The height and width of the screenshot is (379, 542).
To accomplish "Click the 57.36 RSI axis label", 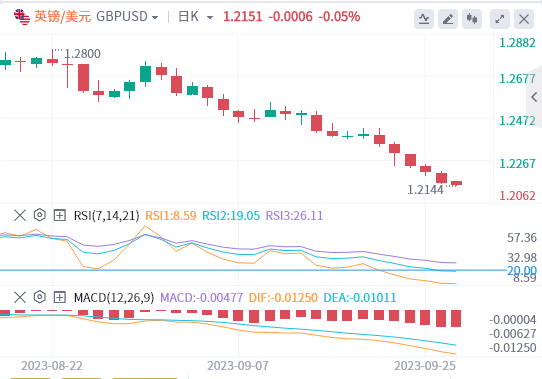I will [x=522, y=238].
